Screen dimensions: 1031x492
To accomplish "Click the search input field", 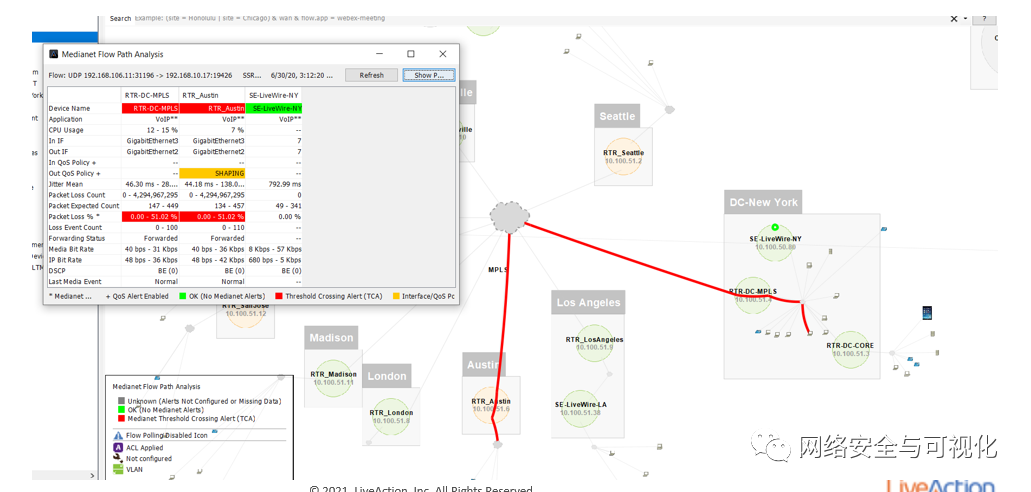I will pyautogui.click(x=539, y=18).
